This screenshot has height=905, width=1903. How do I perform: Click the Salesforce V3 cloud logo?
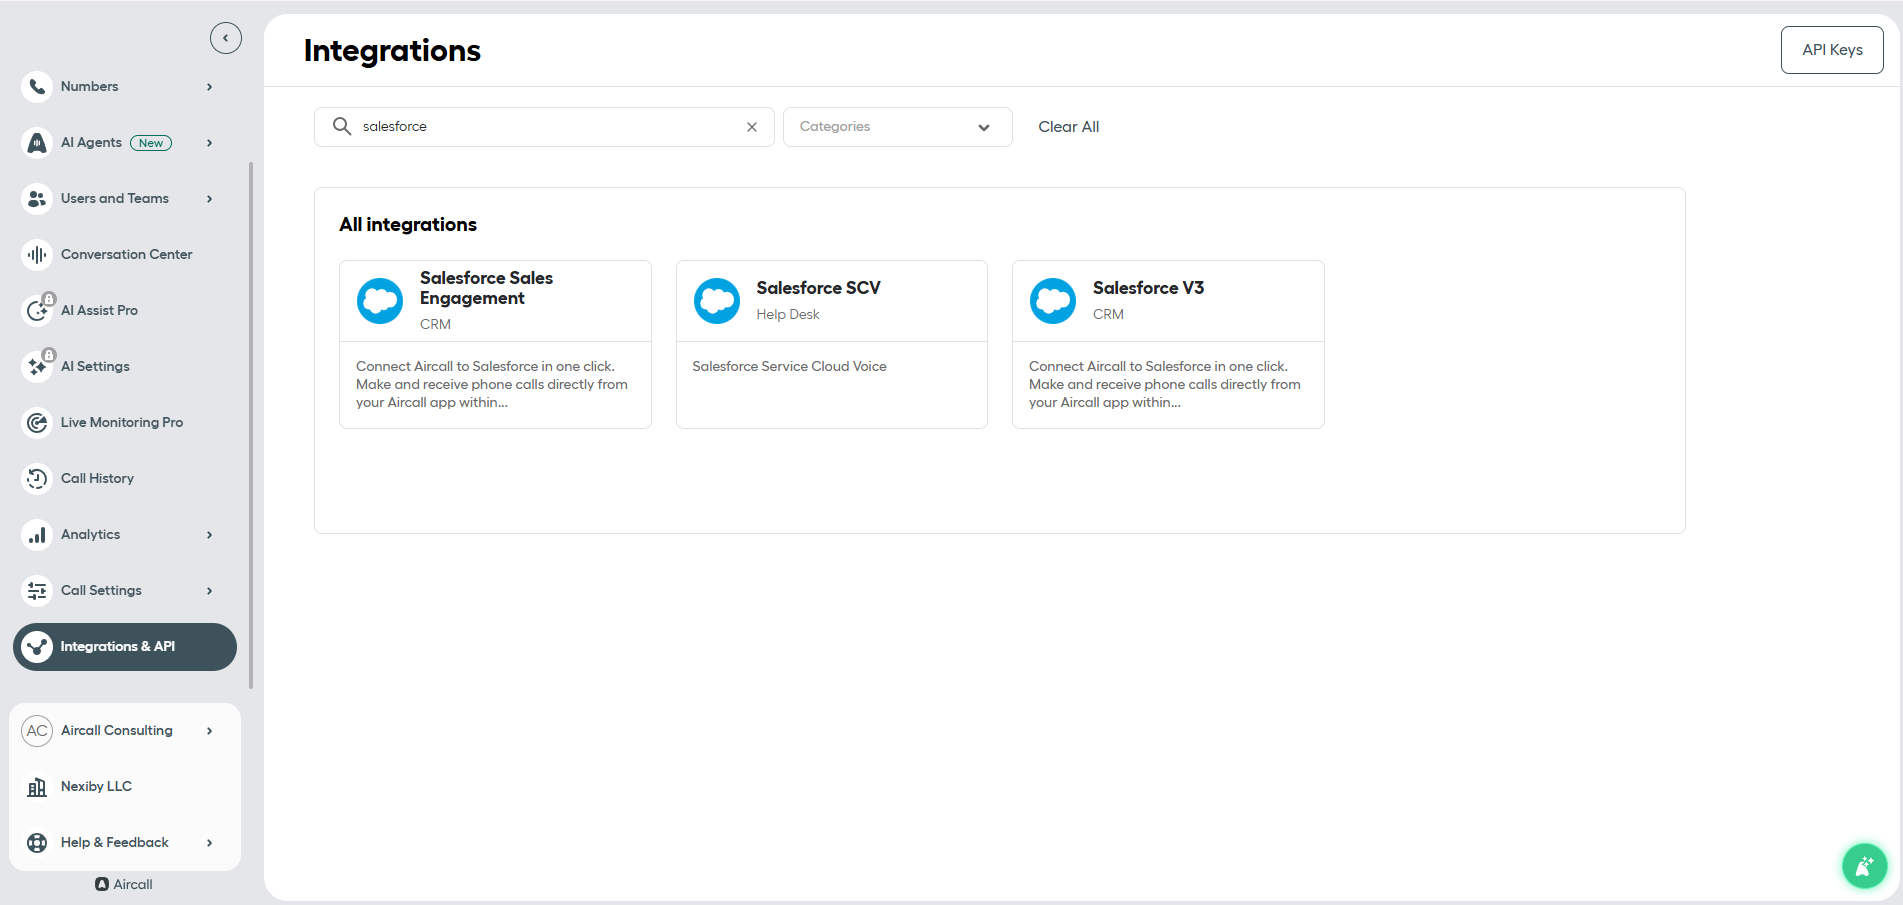[x=1053, y=301]
